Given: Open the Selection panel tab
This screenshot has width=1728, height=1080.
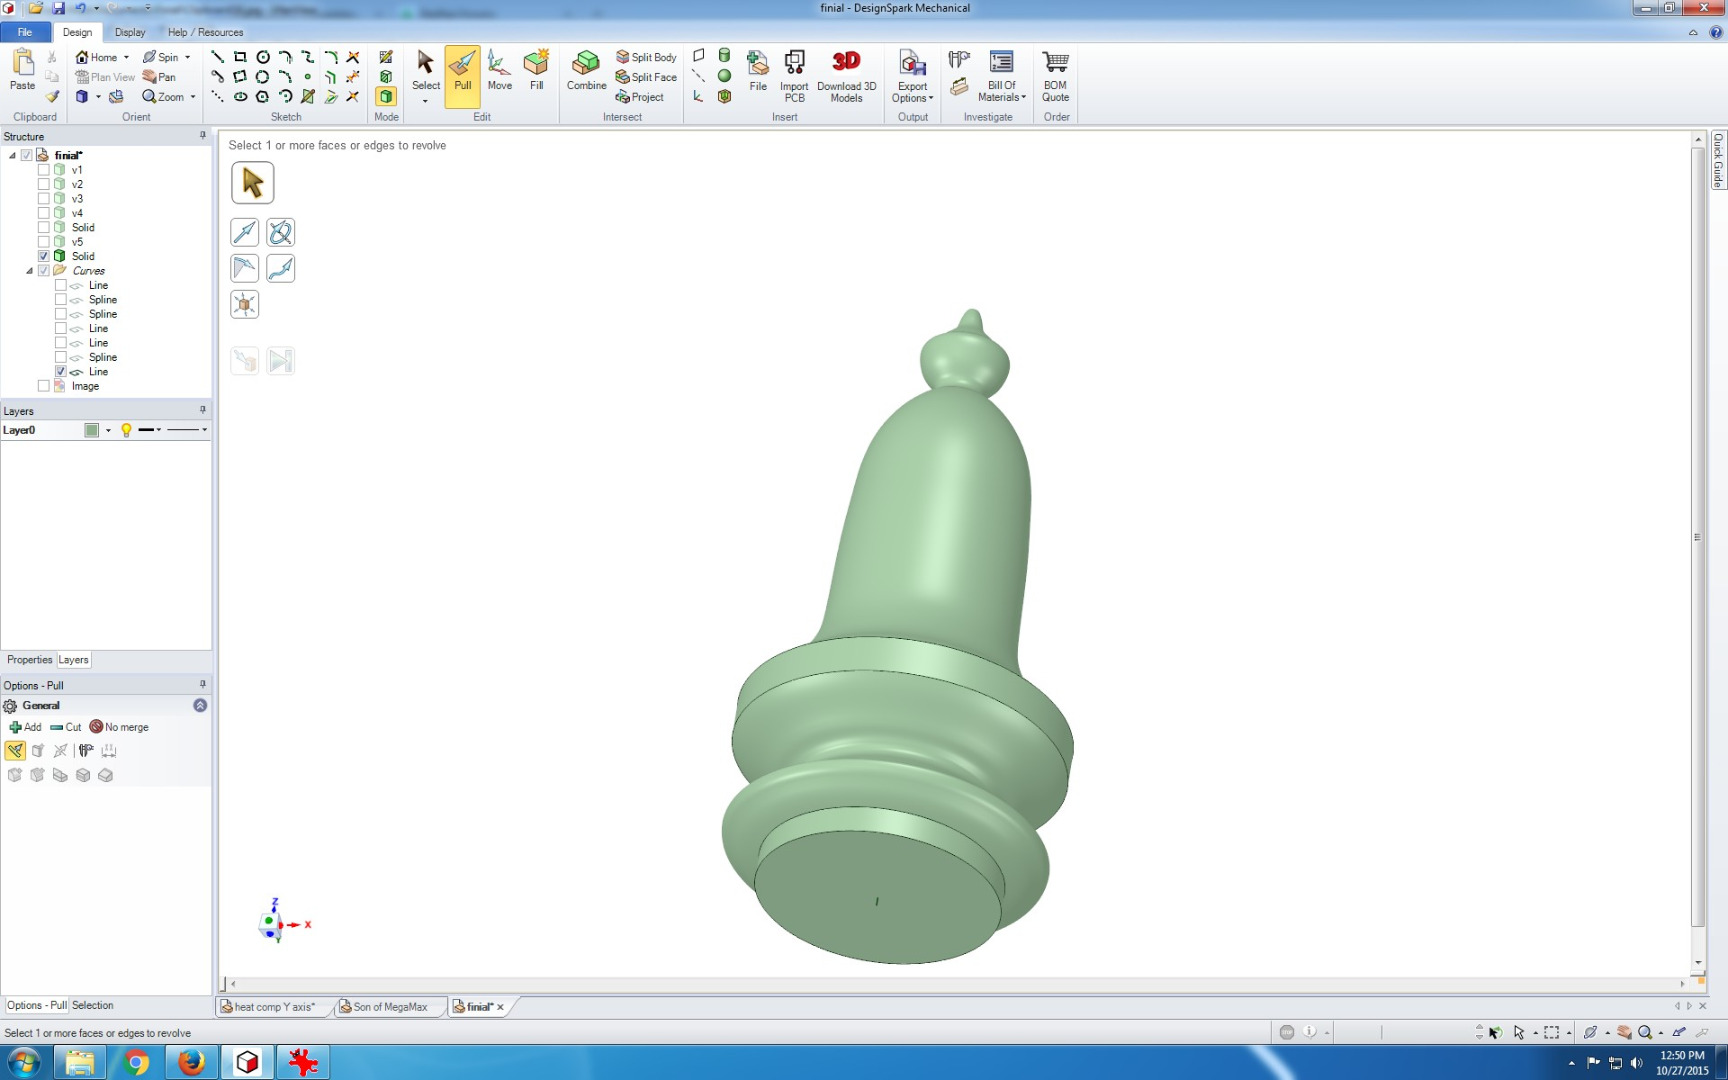Looking at the screenshot, I should click(x=92, y=1006).
